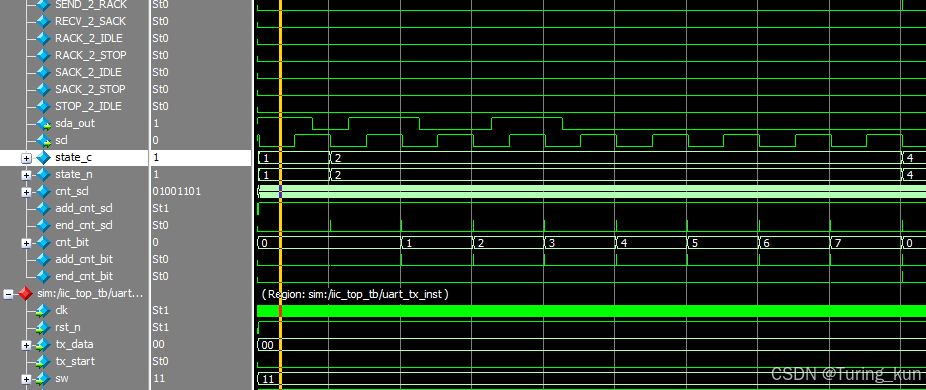Image resolution: width=926 pixels, height=390 pixels.
Task: Expand the cnt_bit signal bus
Action: click(26, 242)
